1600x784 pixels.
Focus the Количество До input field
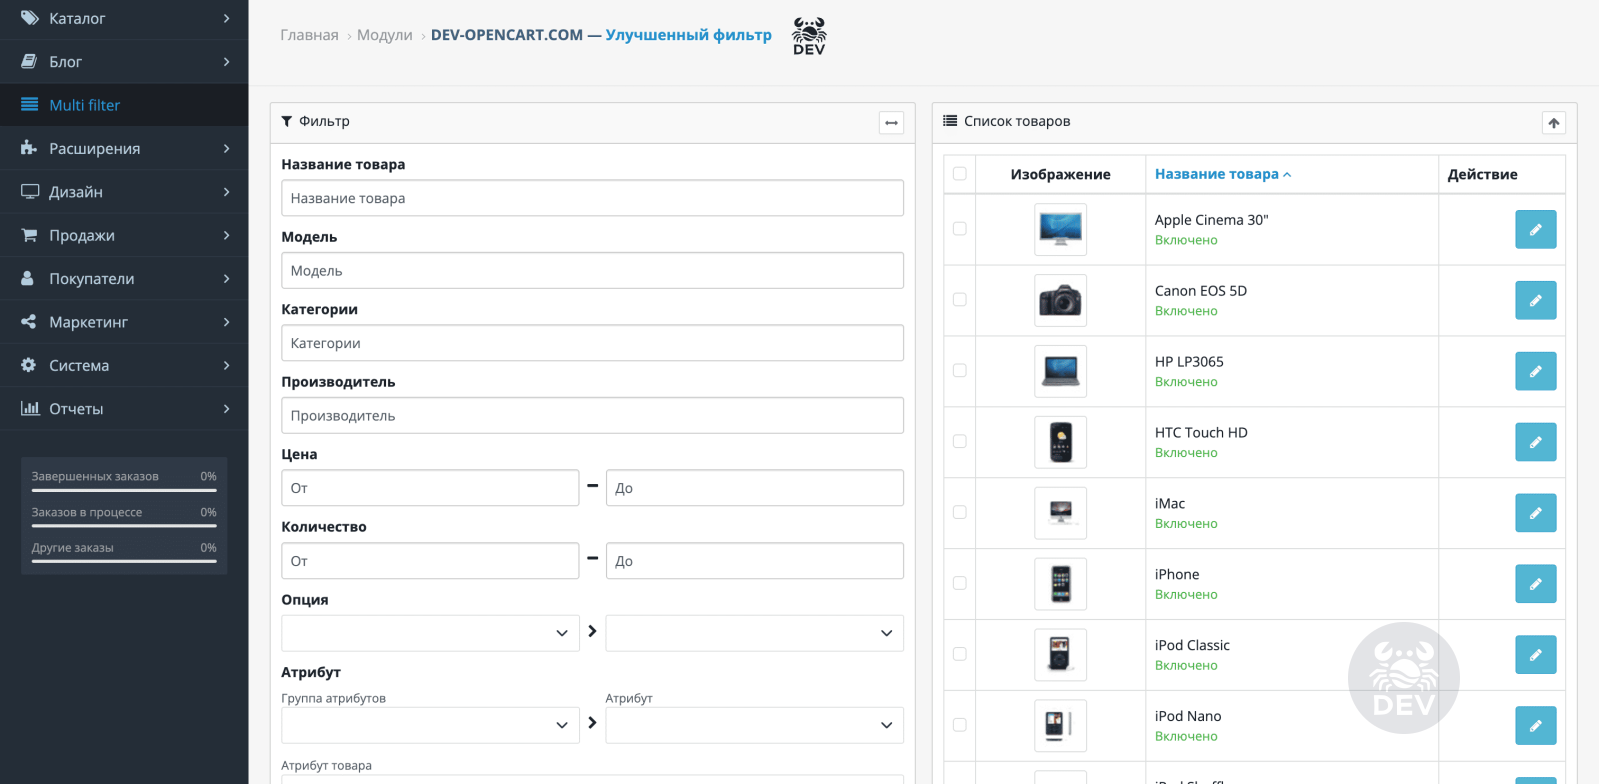(755, 561)
